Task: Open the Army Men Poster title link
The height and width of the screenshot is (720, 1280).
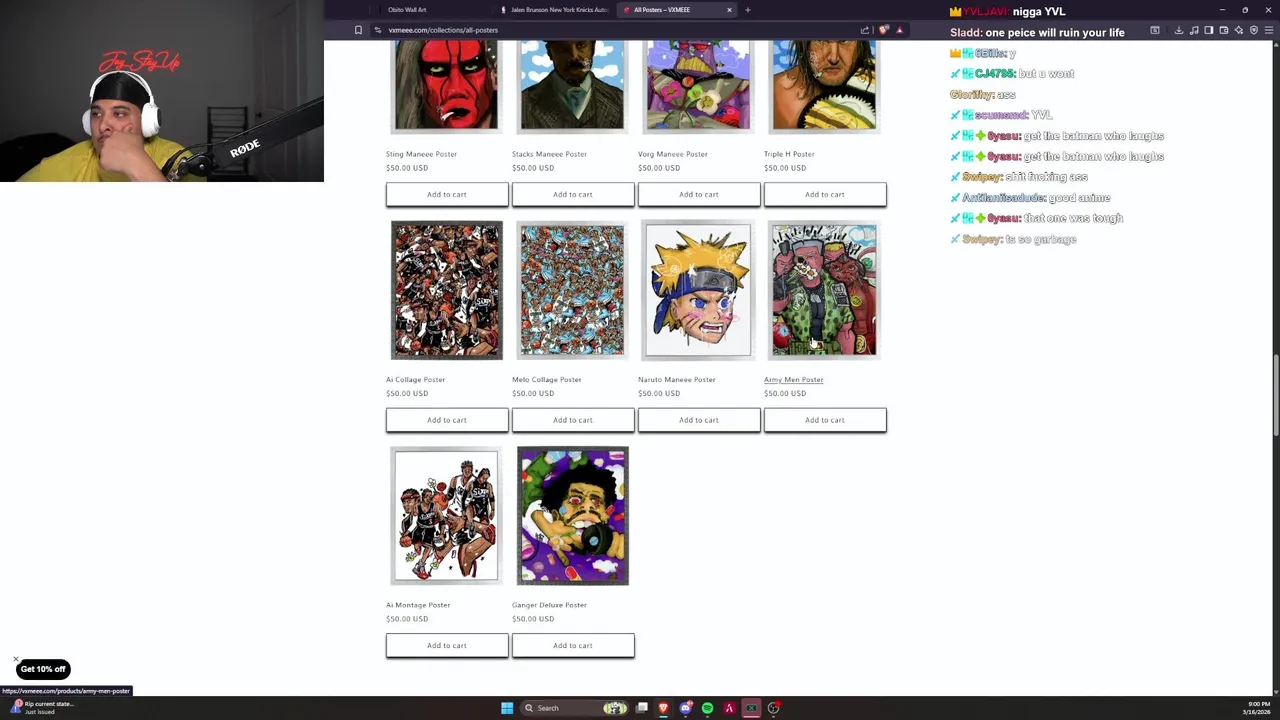Action: point(793,380)
